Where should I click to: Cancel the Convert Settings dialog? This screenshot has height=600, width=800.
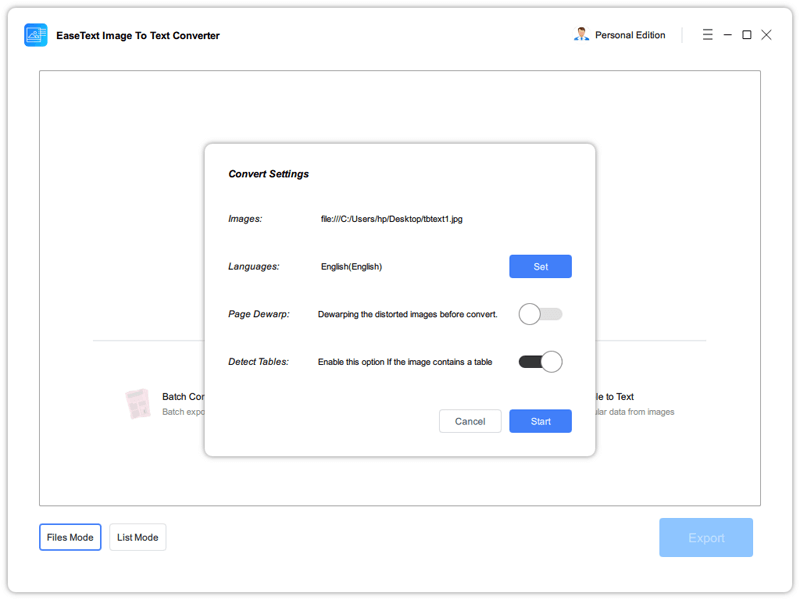click(470, 421)
